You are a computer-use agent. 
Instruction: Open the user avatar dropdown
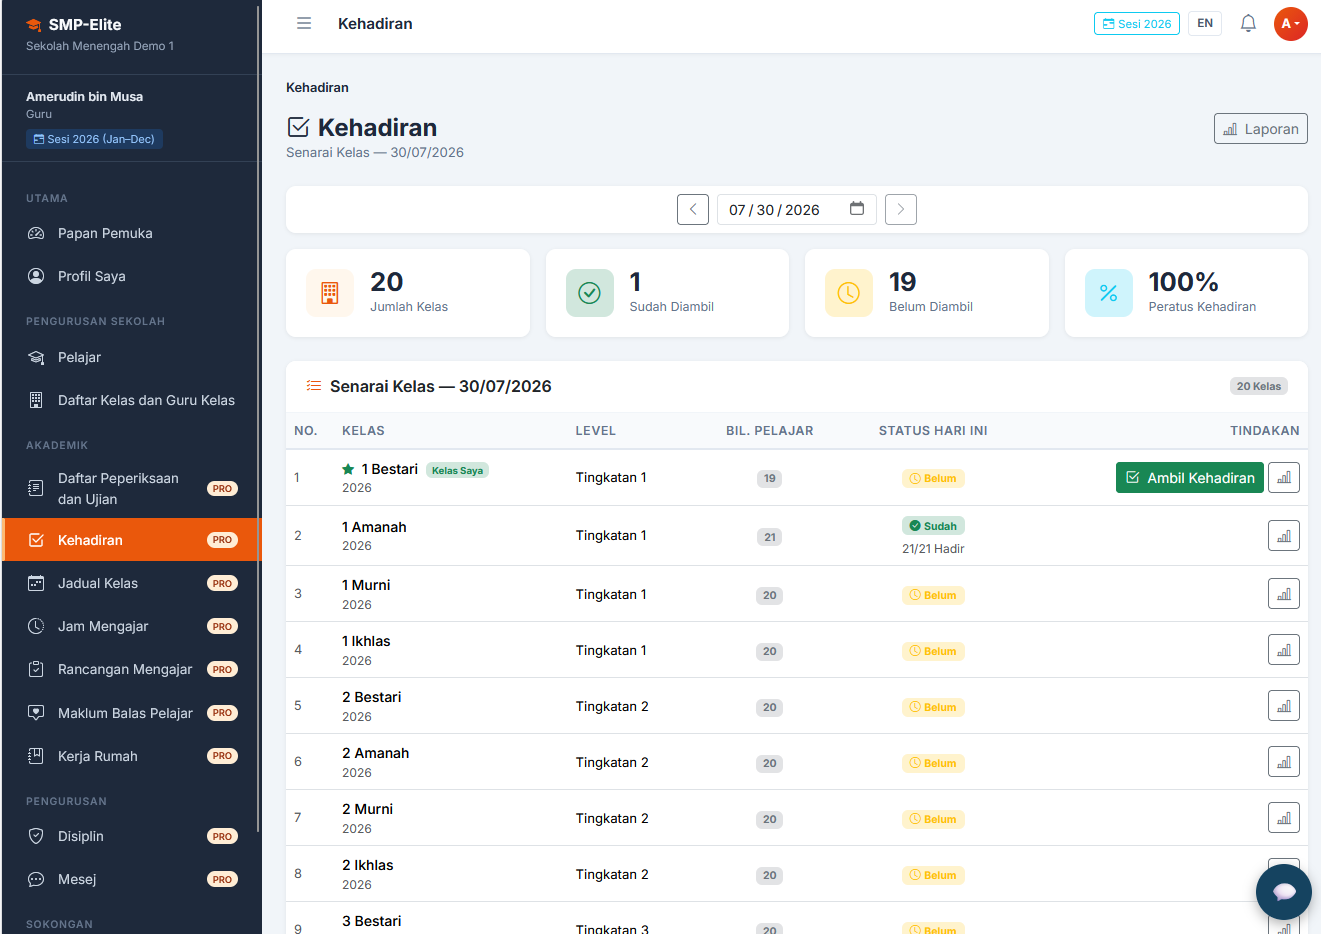click(x=1290, y=24)
